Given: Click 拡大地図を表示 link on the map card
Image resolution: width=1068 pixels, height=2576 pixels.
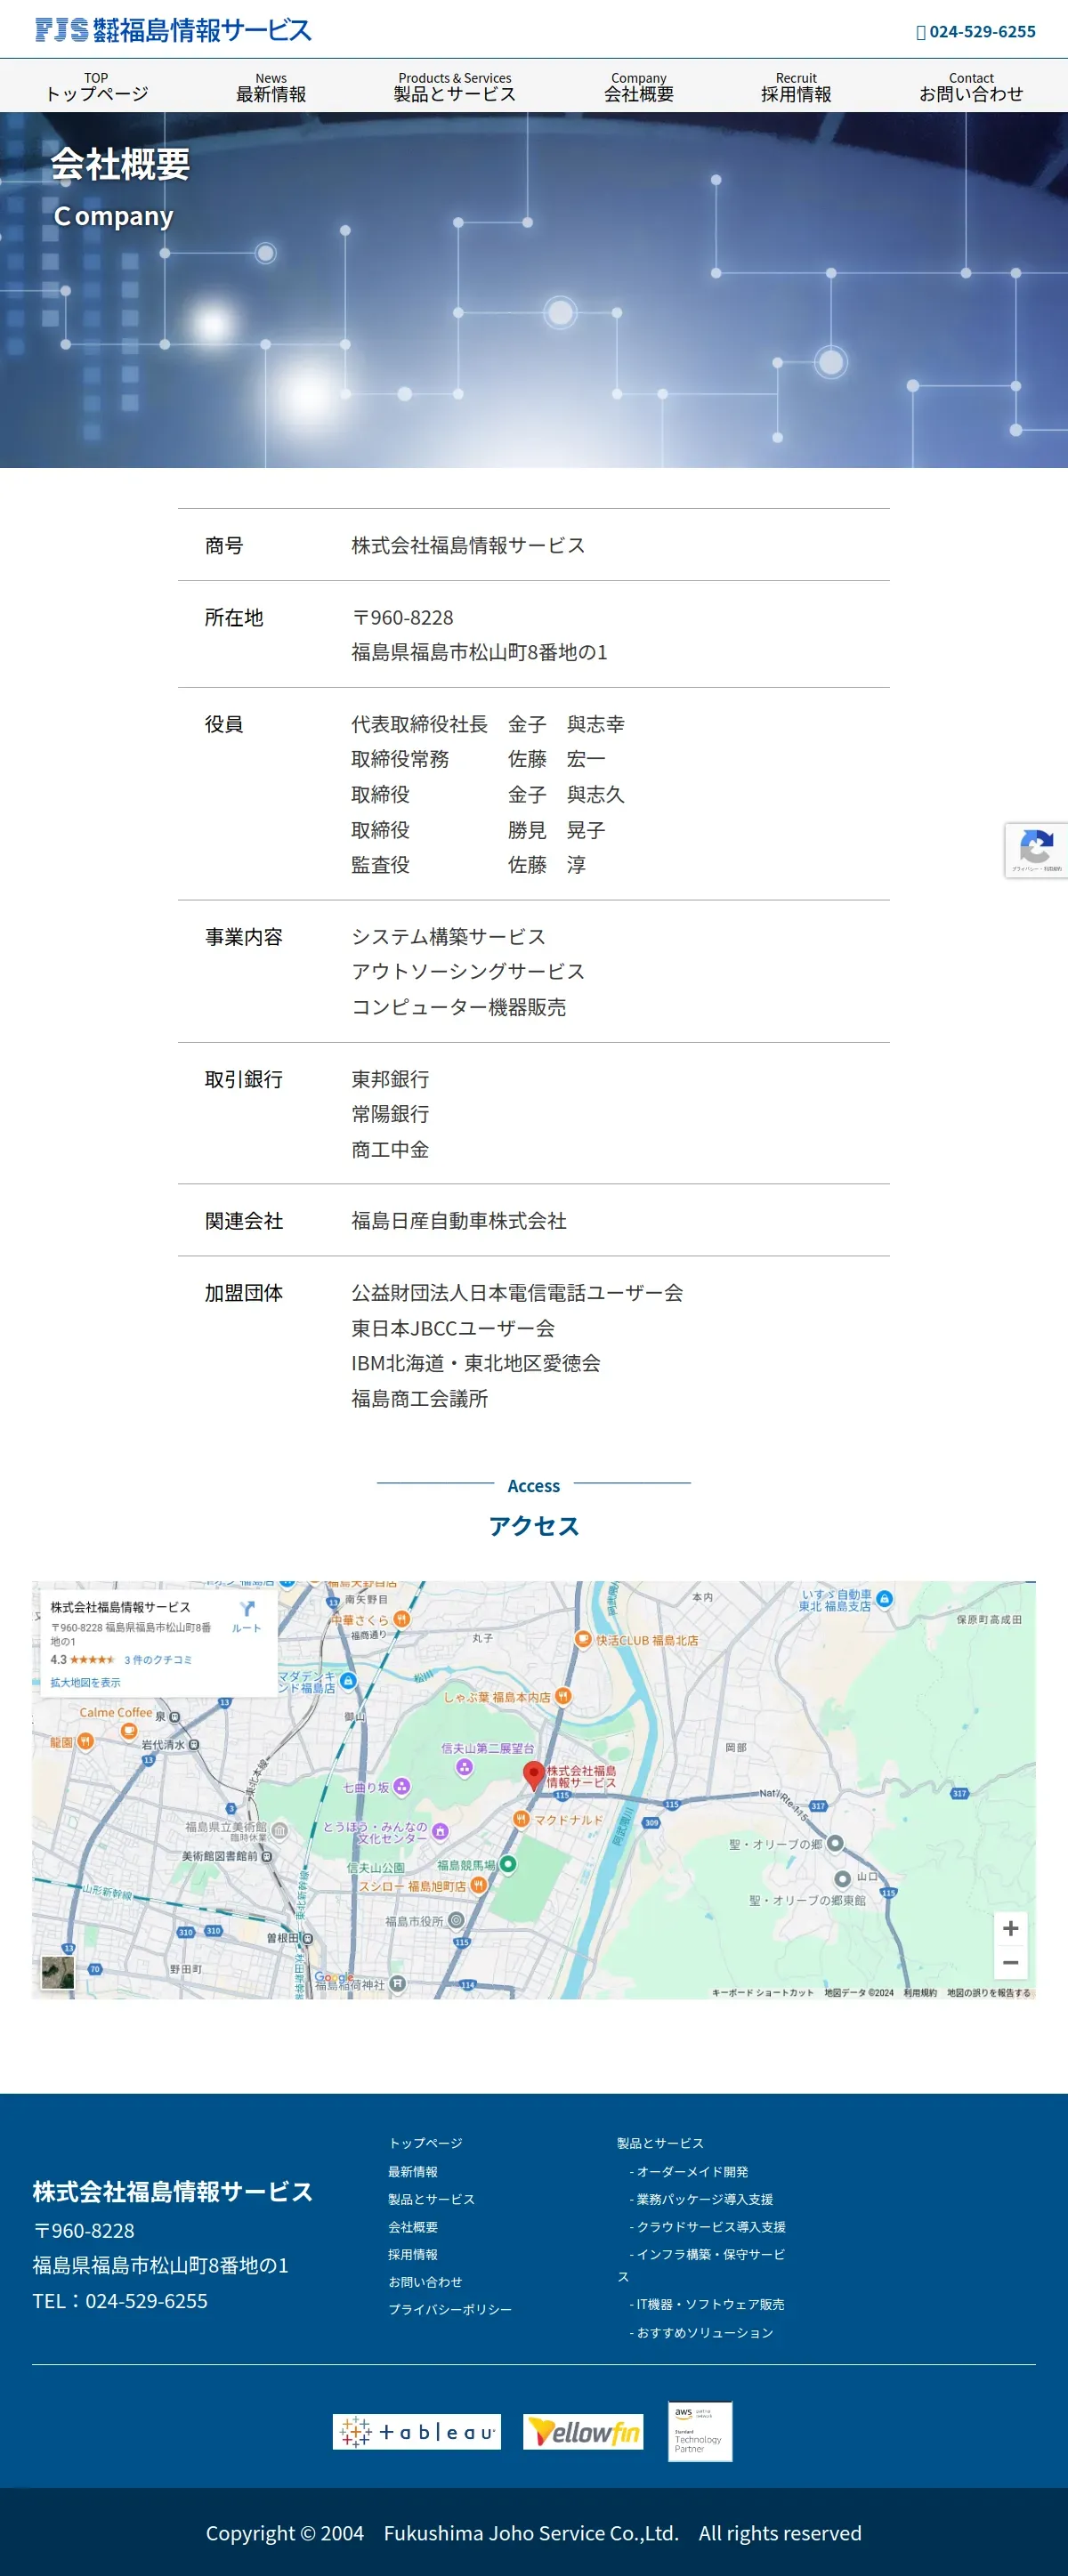Looking at the screenshot, I should [85, 1682].
